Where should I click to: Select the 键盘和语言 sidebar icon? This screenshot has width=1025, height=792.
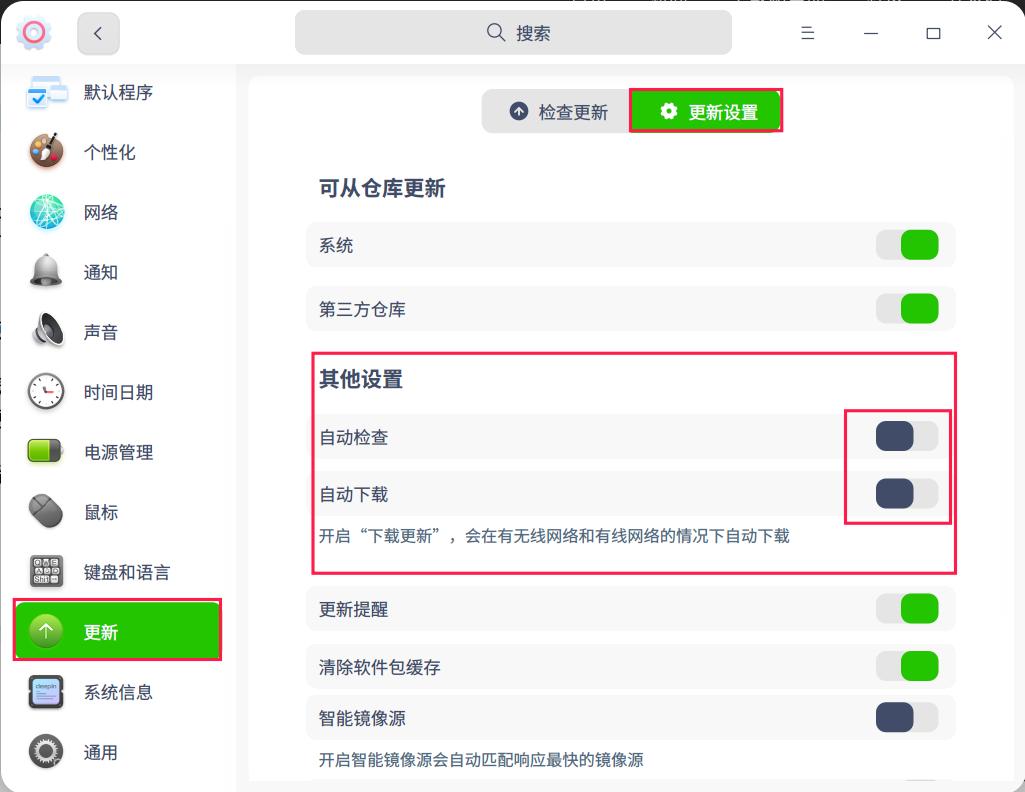coord(46,572)
